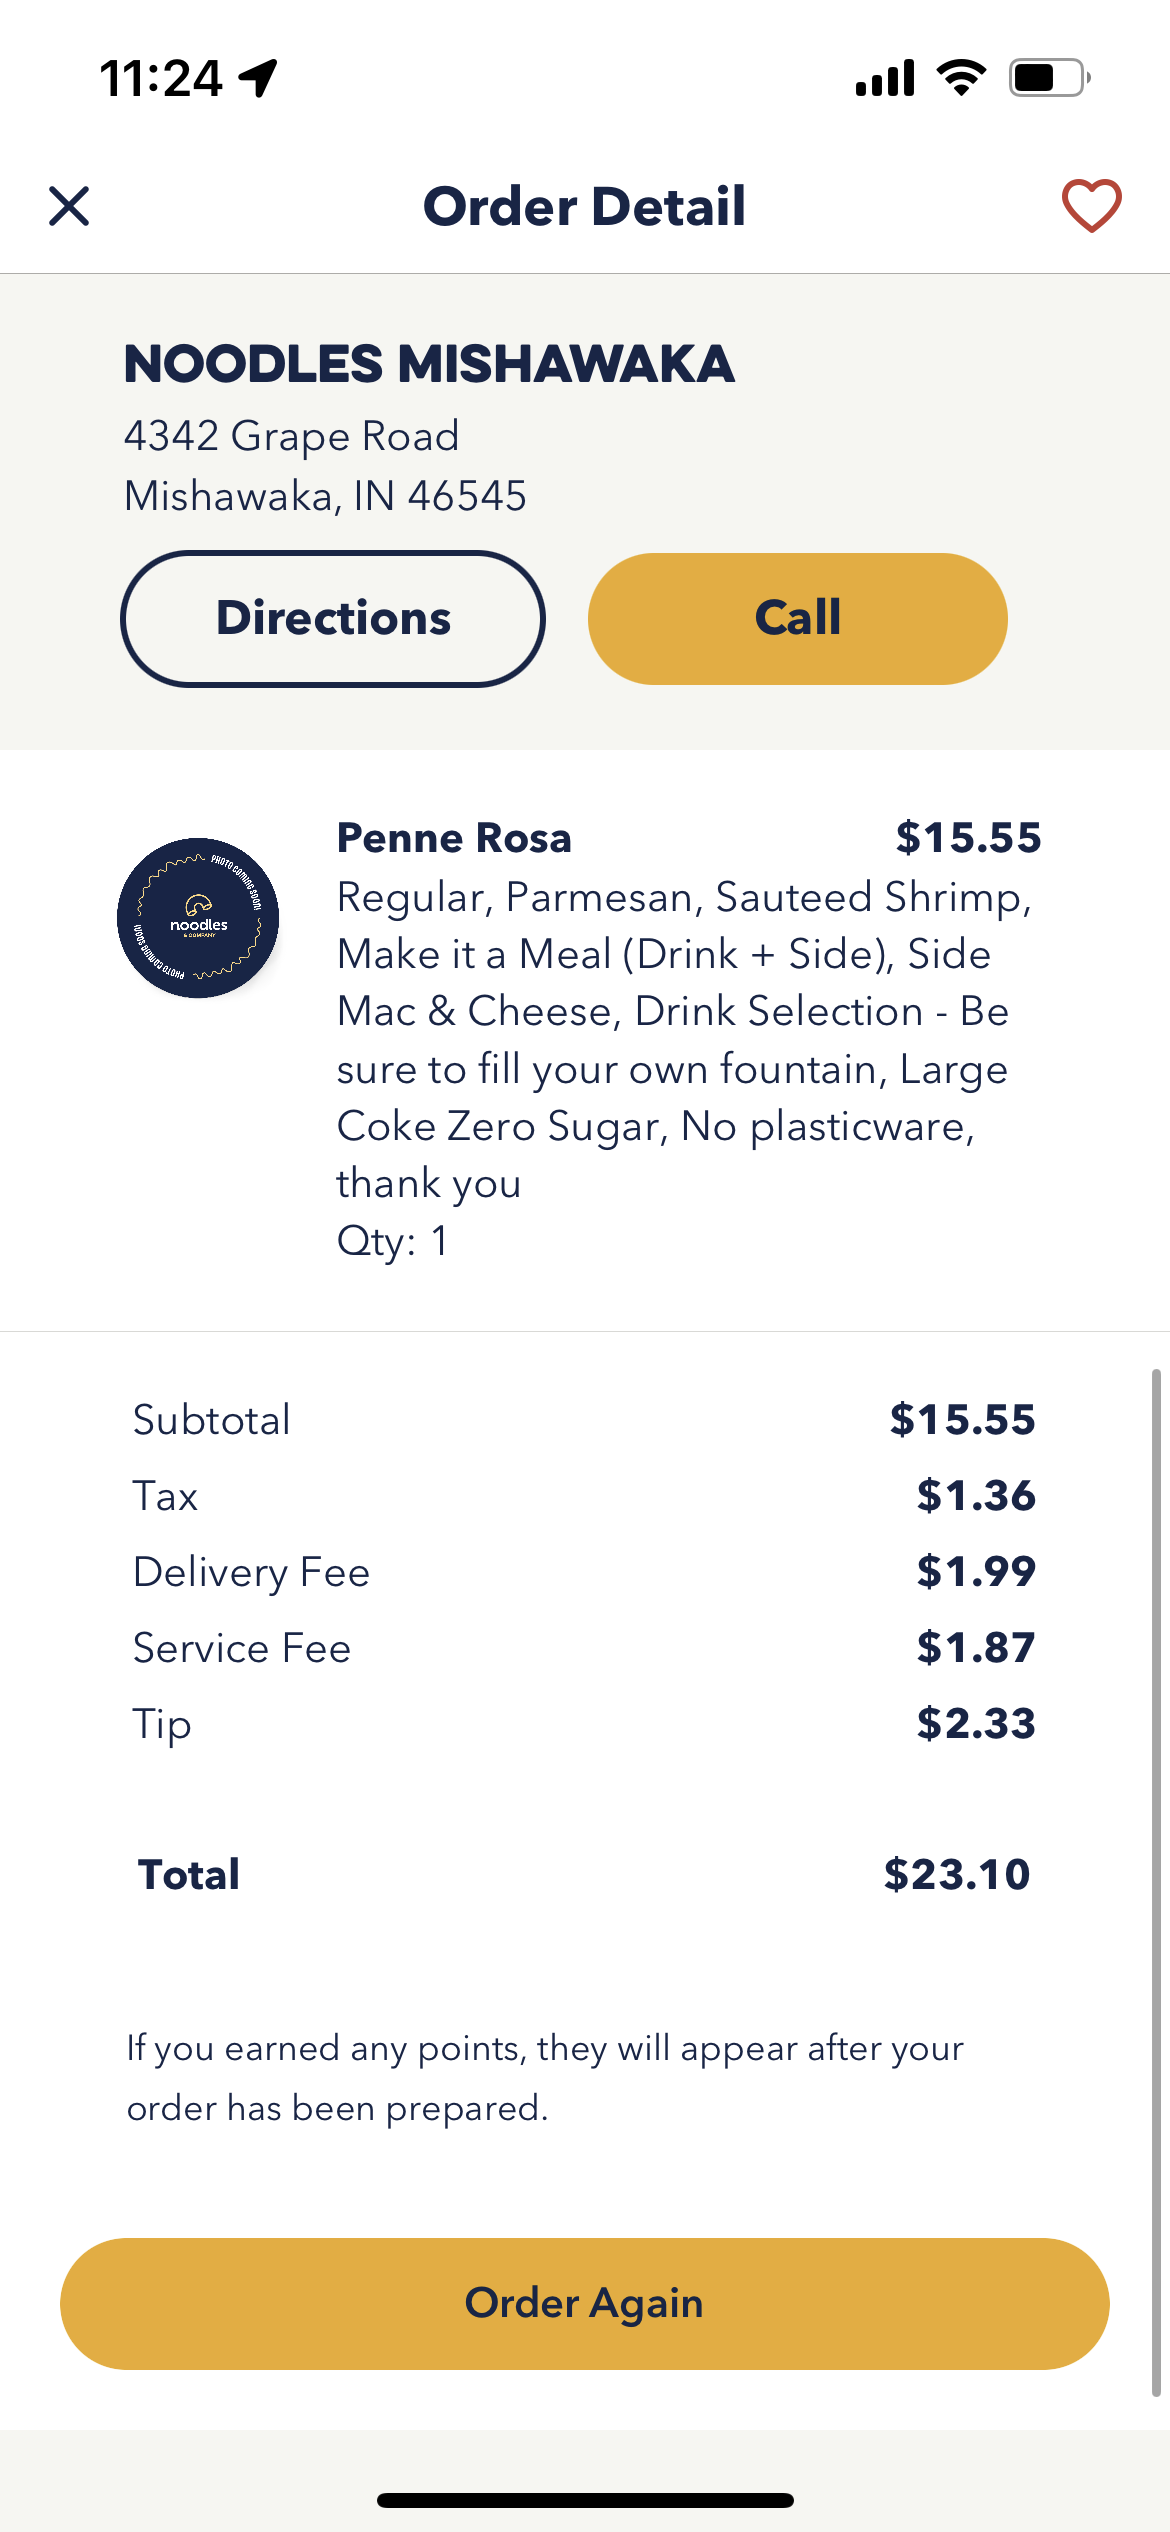Call the Noodles Mishawaka restaurant

797,619
